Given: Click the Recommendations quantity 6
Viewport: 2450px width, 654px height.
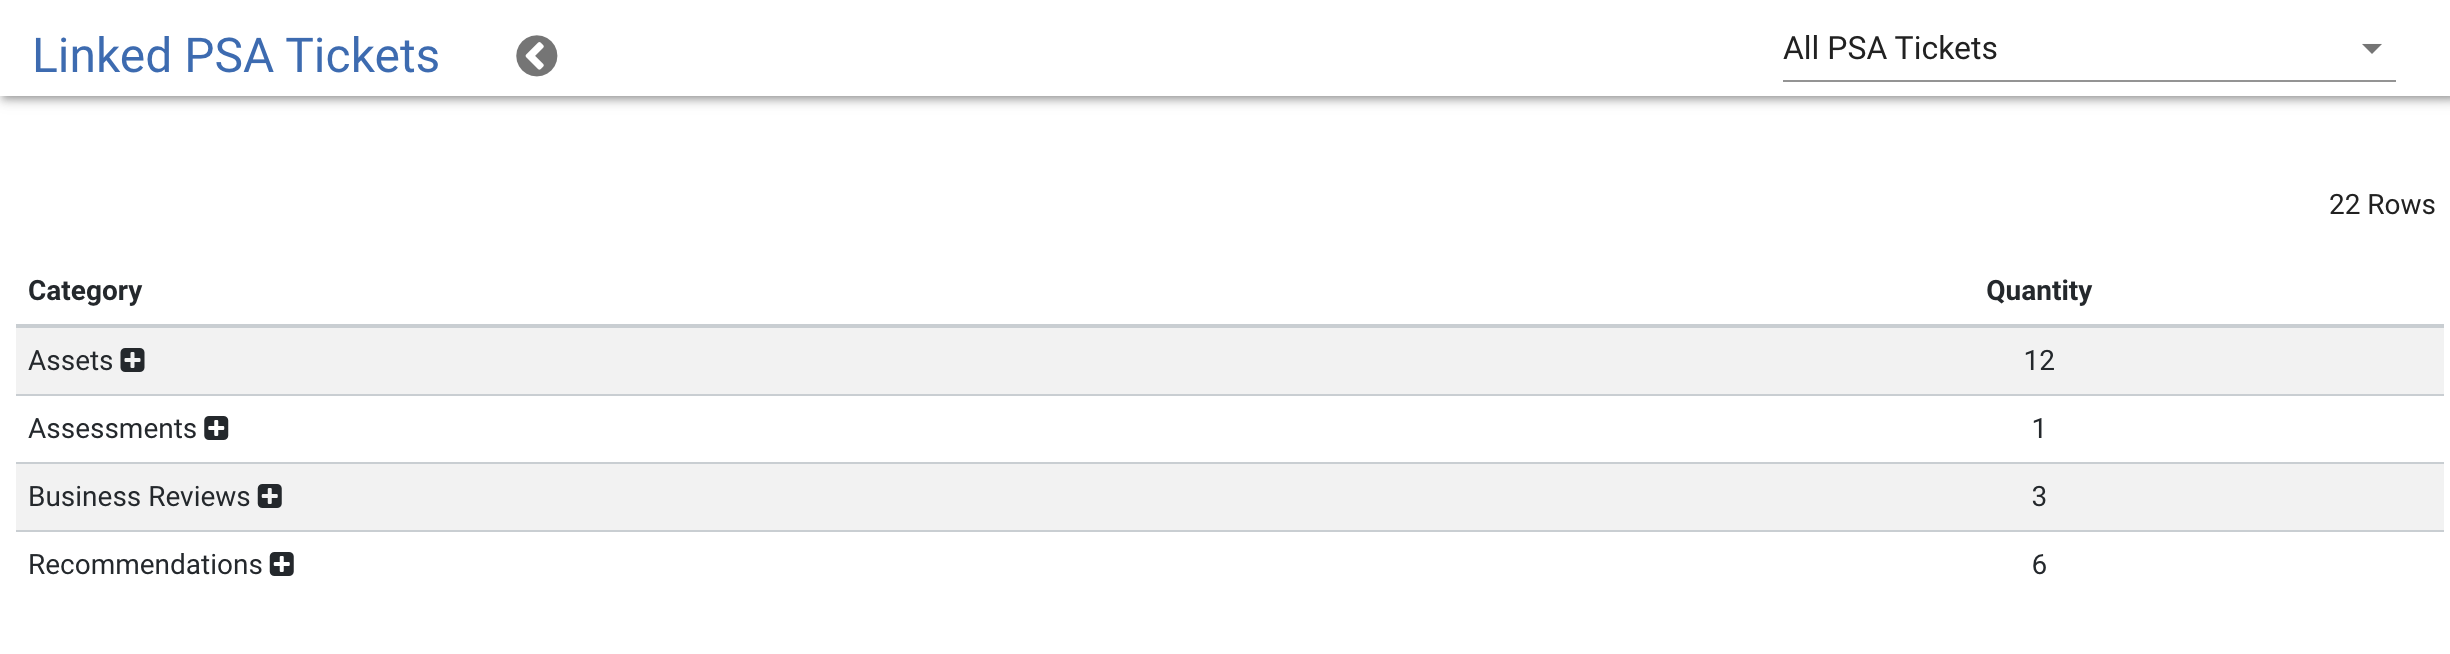Looking at the screenshot, I should pos(2039,564).
